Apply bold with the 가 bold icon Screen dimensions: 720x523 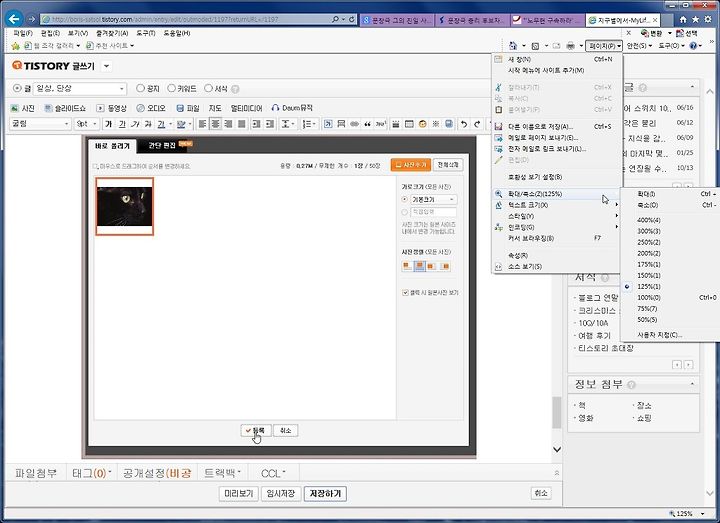[x=108, y=124]
